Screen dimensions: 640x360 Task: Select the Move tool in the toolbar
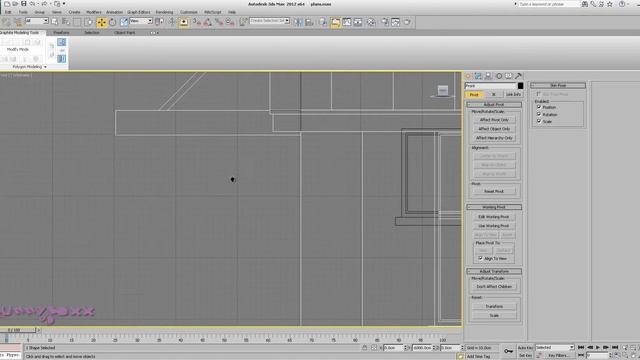(101, 22)
